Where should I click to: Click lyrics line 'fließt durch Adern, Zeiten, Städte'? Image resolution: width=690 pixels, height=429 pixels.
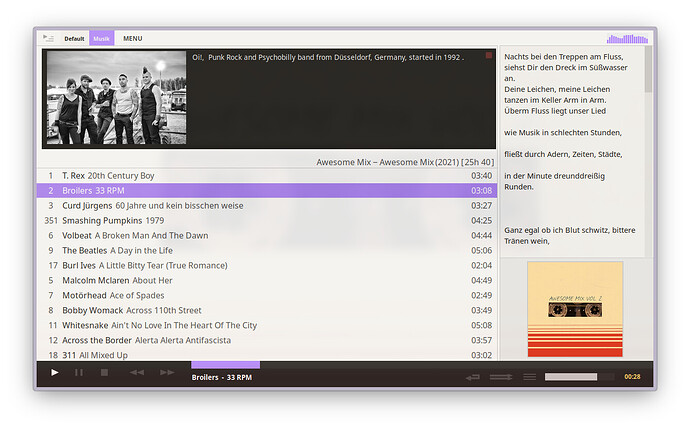563,154
